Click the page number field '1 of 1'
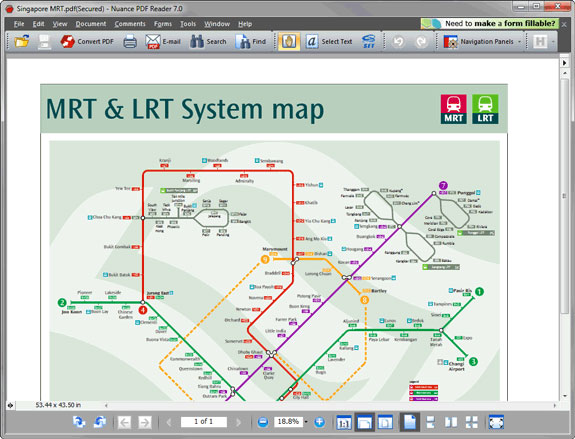The image size is (575, 439). 204,421
